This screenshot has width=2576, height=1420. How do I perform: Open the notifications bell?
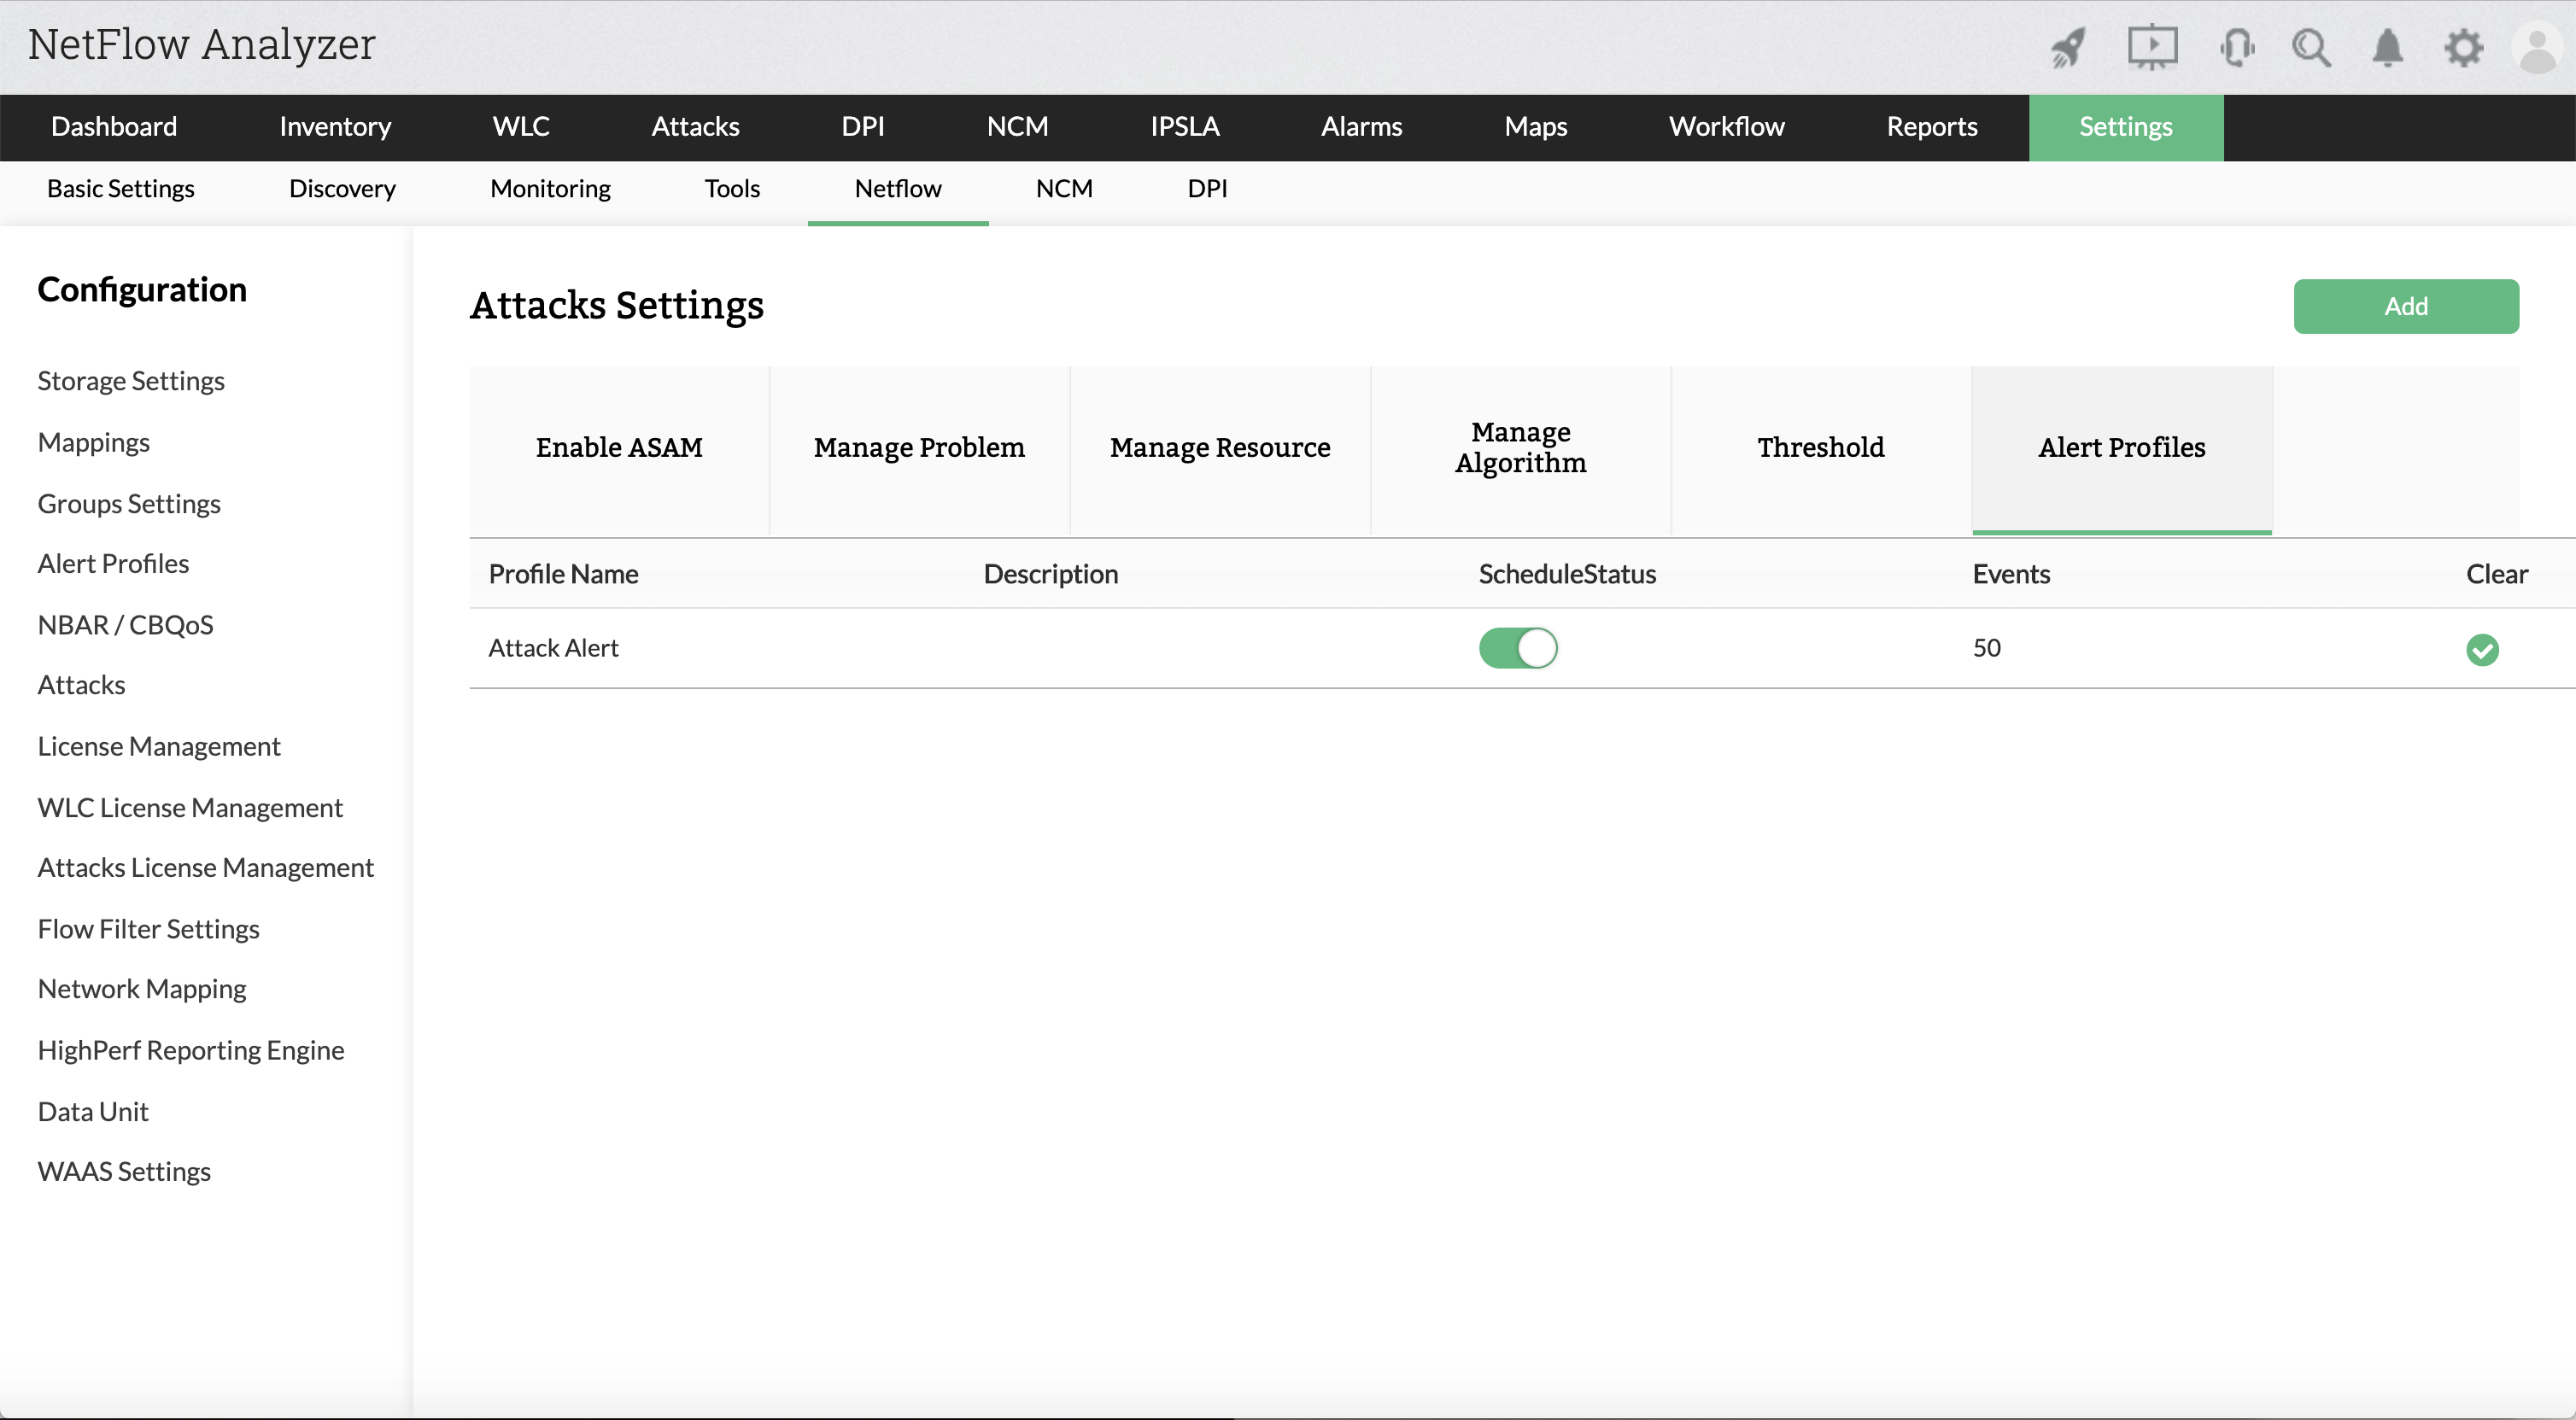point(2388,47)
